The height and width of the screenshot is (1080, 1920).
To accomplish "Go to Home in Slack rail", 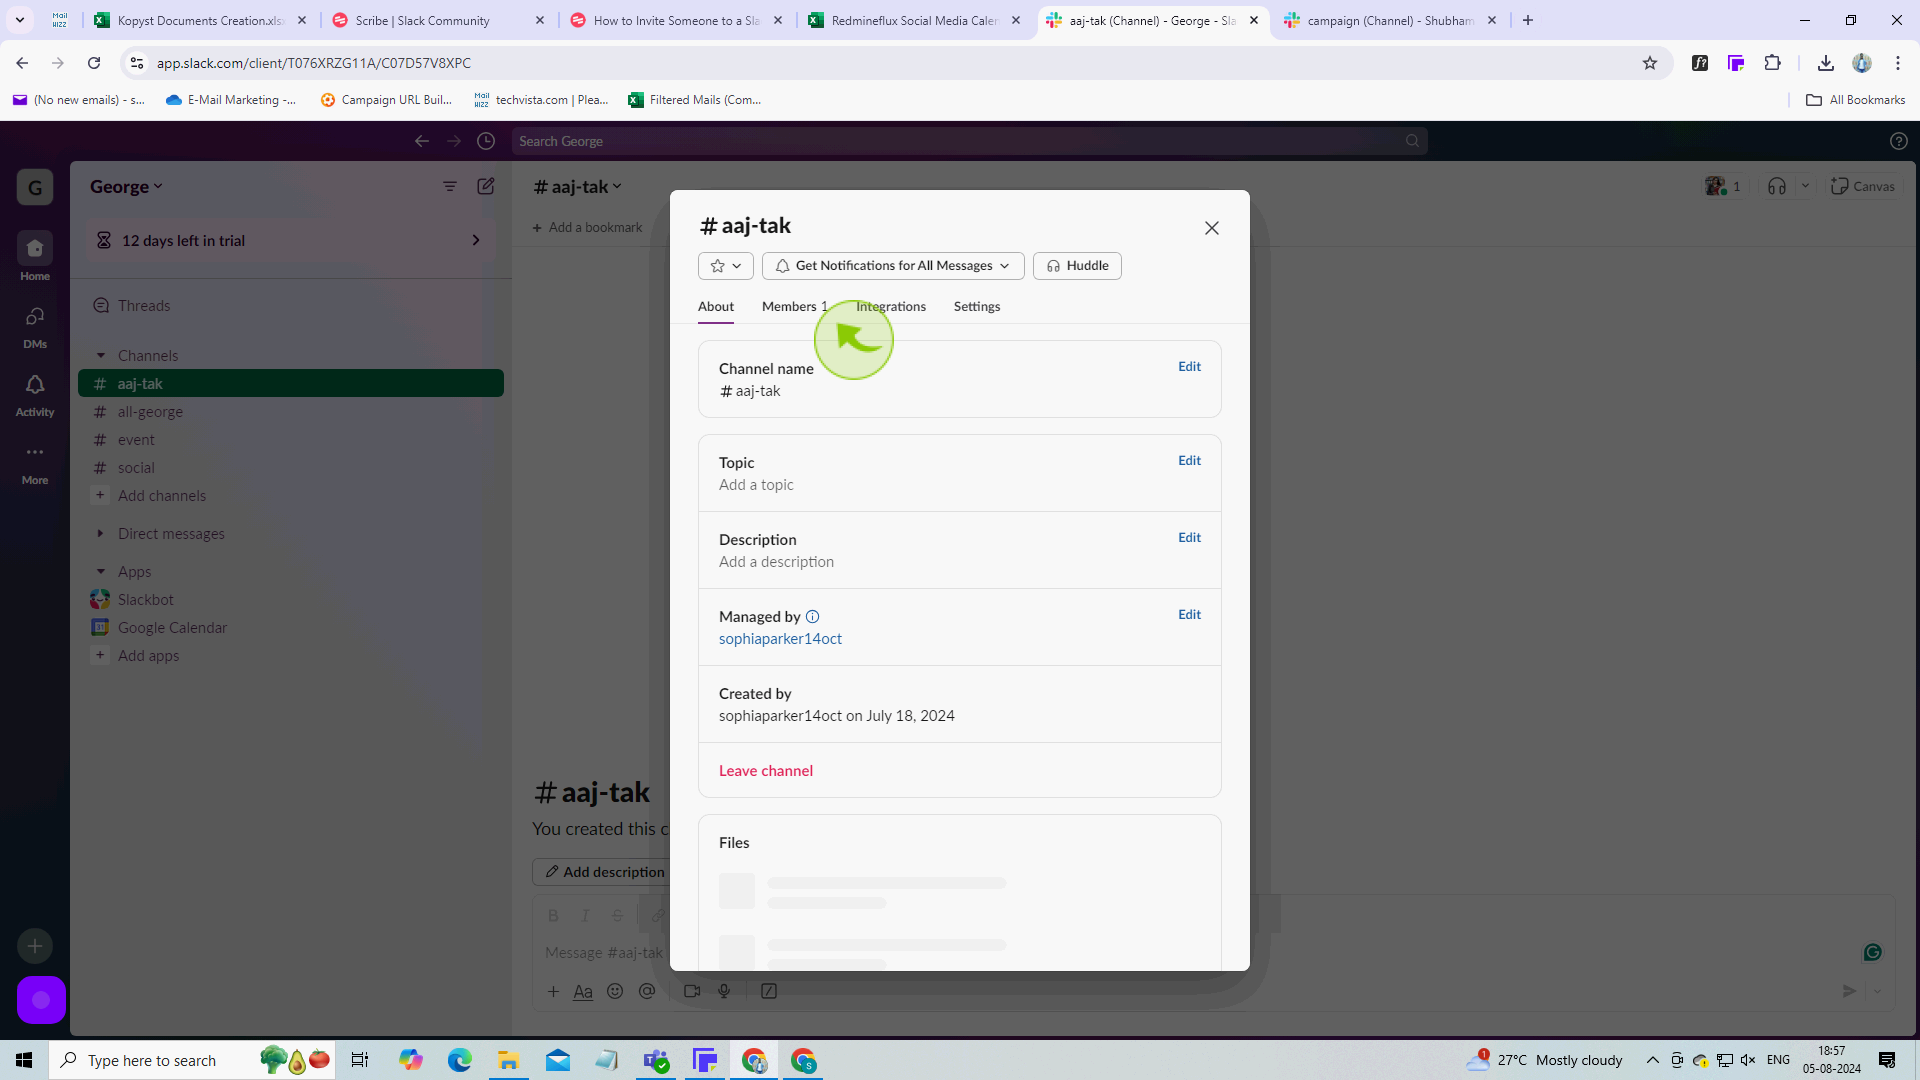I will point(35,257).
